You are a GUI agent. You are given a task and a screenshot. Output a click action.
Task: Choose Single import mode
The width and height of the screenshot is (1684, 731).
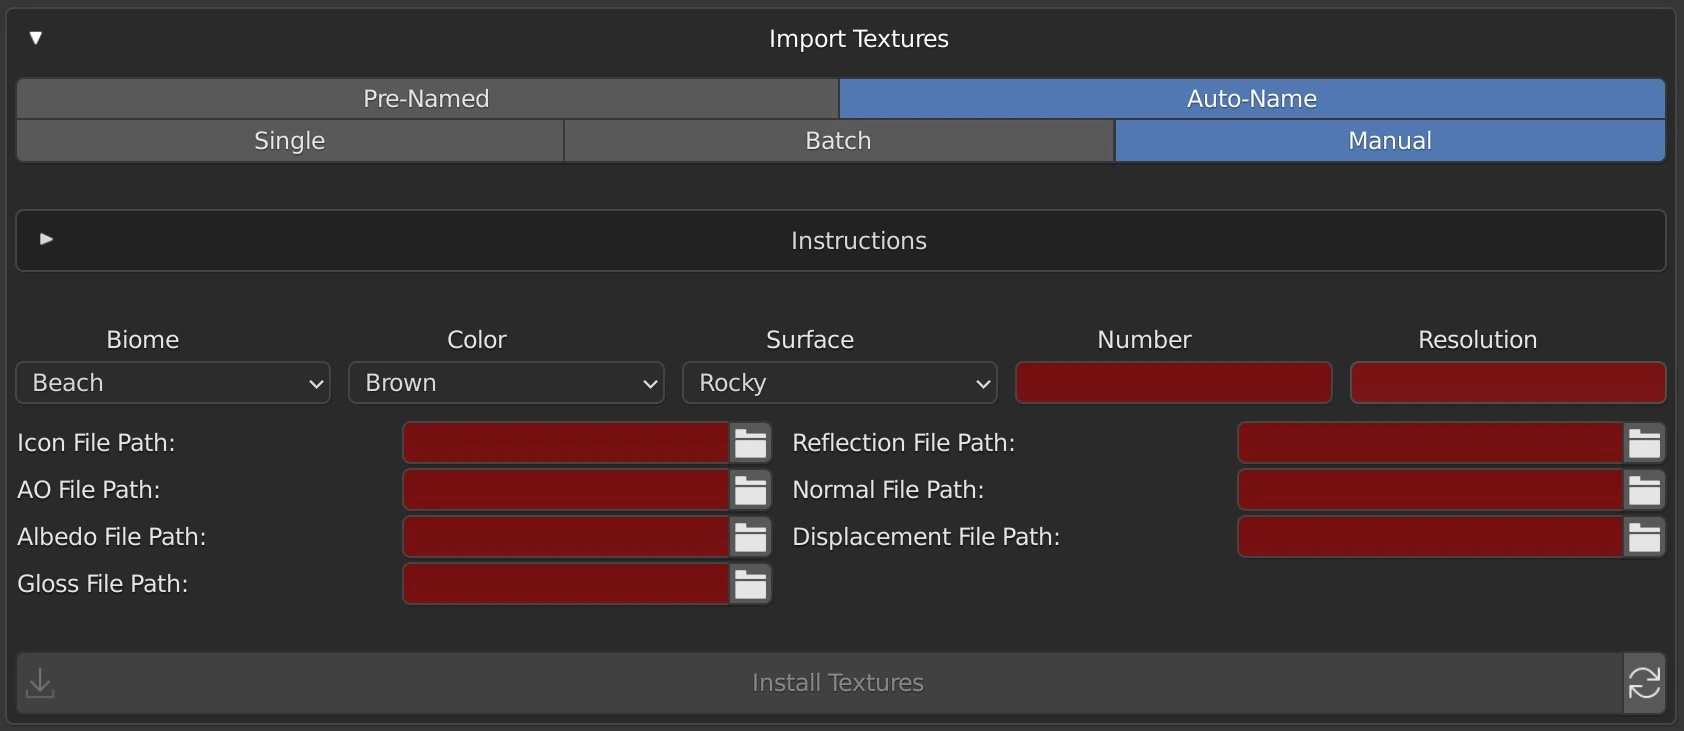[x=290, y=141]
